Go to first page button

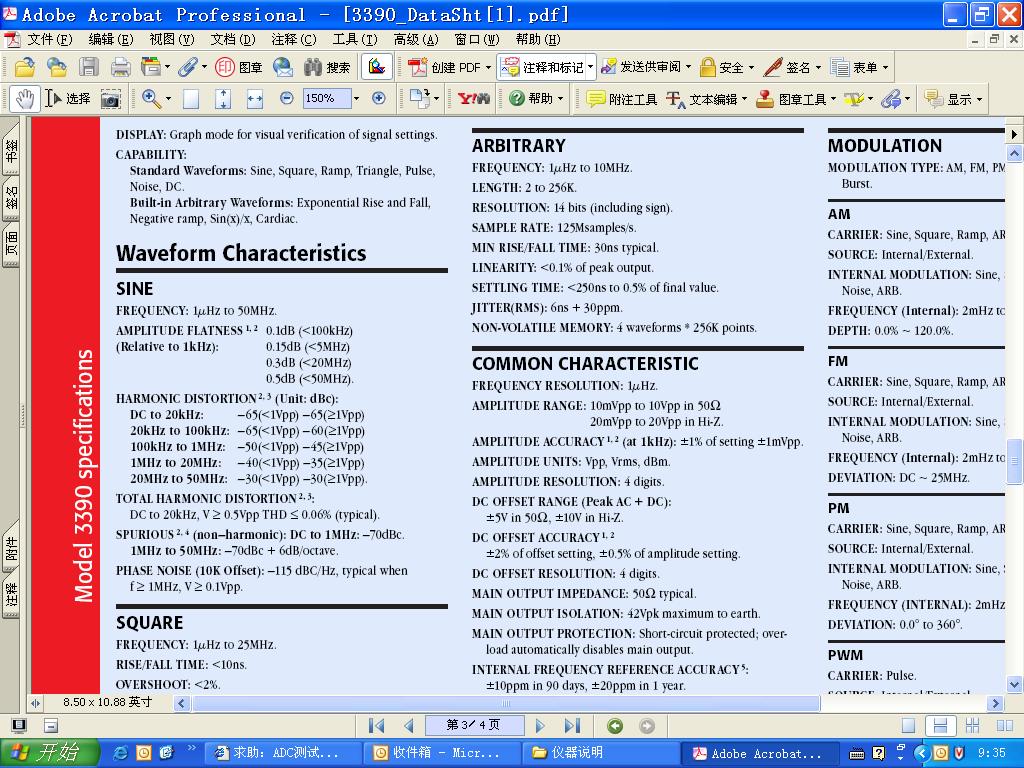376,726
